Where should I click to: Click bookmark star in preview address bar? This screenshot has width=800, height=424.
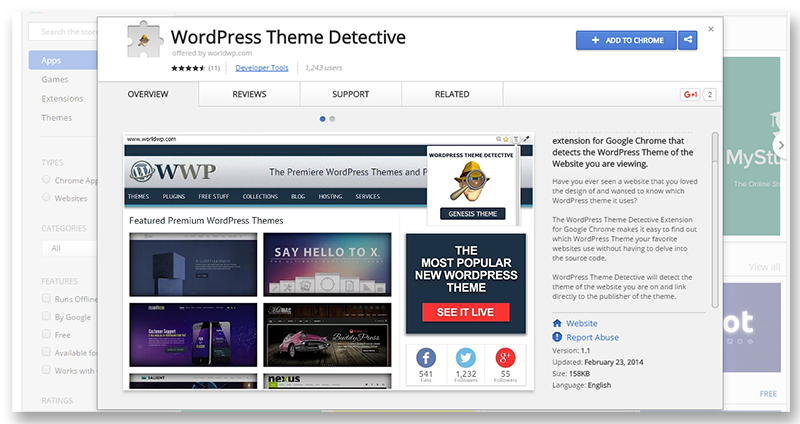coord(506,139)
